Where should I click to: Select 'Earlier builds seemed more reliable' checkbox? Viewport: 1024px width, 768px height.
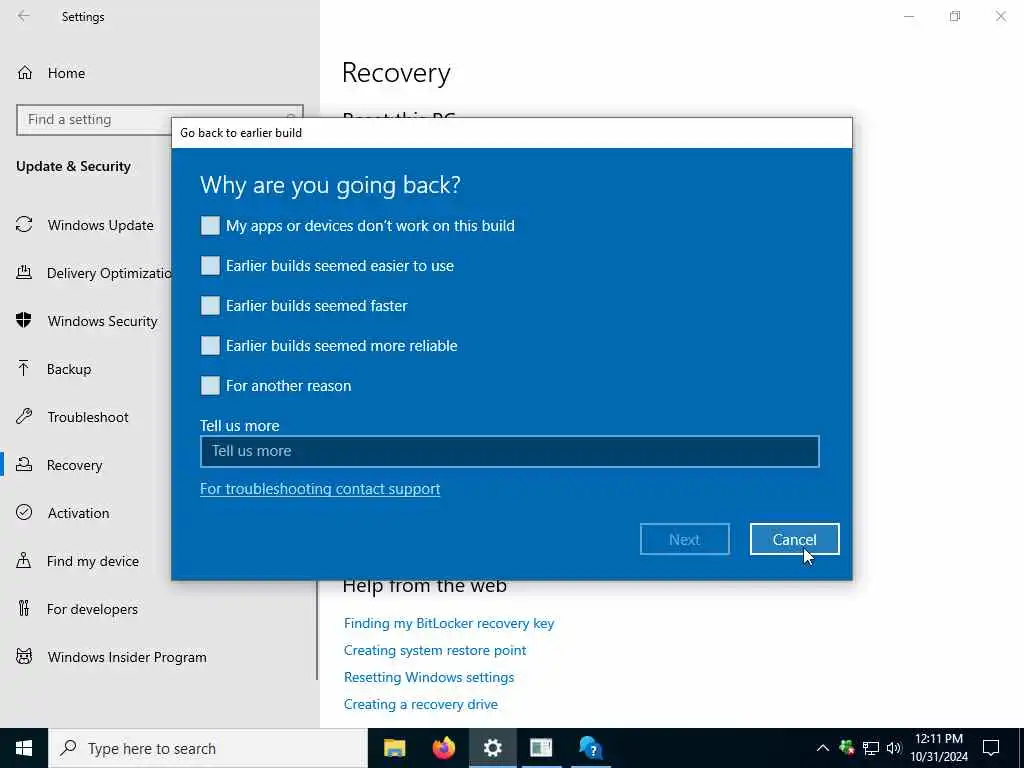click(x=210, y=345)
